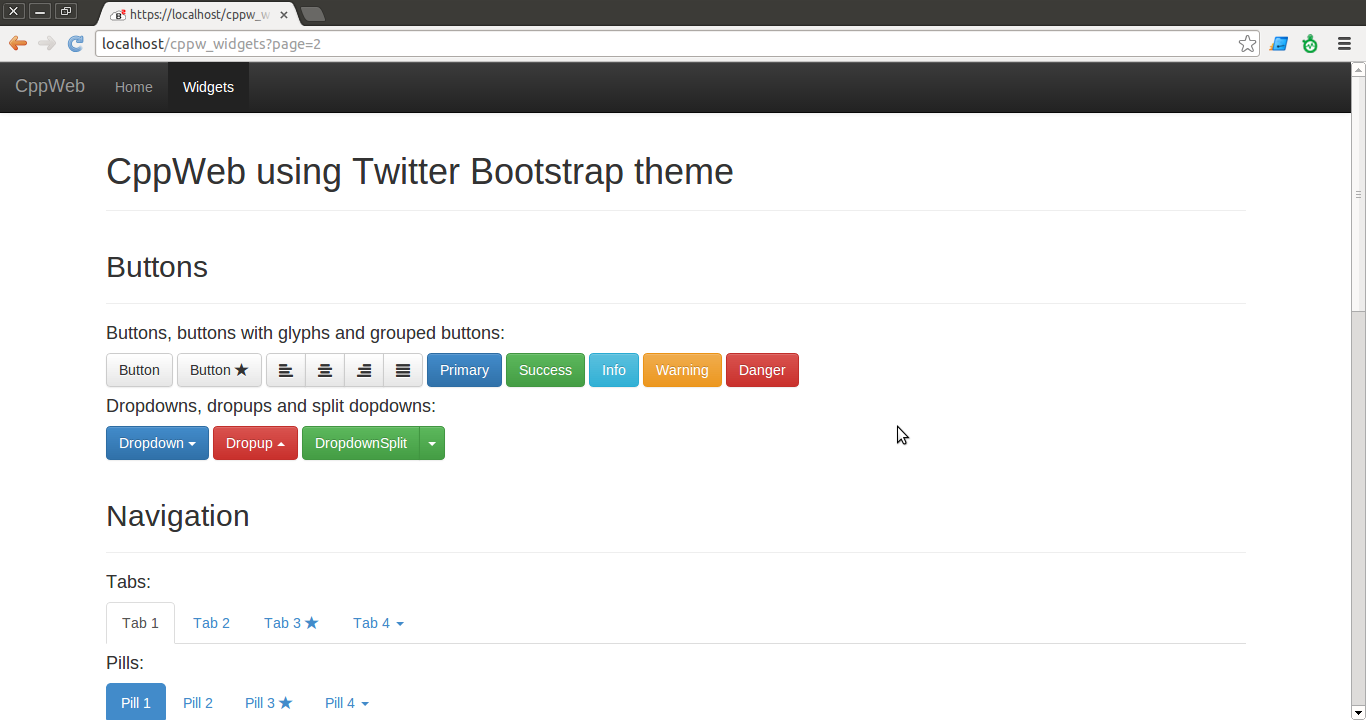The image size is (1366, 720).
Task: Open the blue Dropdown button
Action: [157, 443]
